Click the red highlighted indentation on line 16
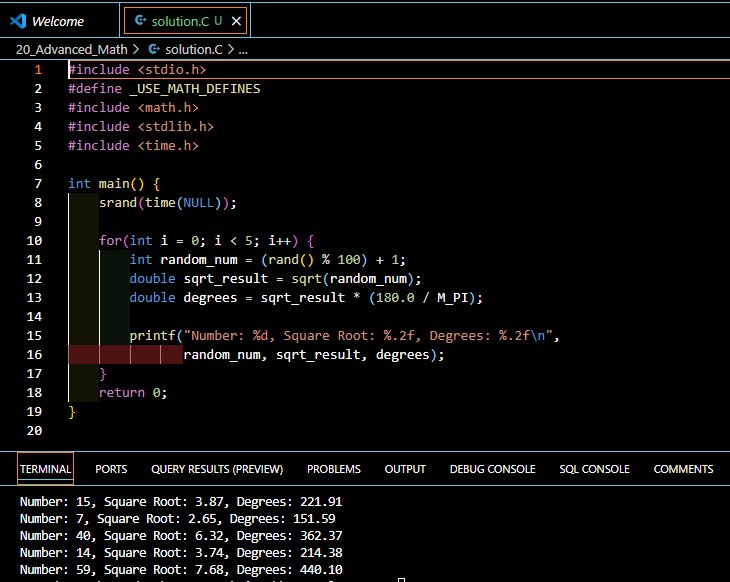This screenshot has height=582, width=730. pyautogui.click(x=125, y=355)
